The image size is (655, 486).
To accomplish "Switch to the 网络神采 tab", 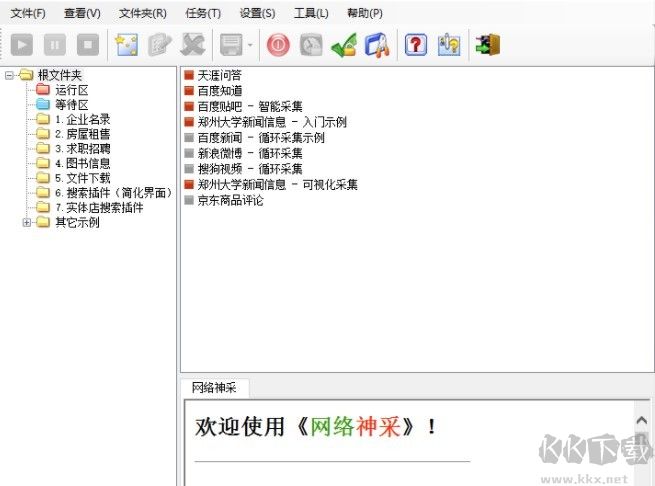I will 214,387.
